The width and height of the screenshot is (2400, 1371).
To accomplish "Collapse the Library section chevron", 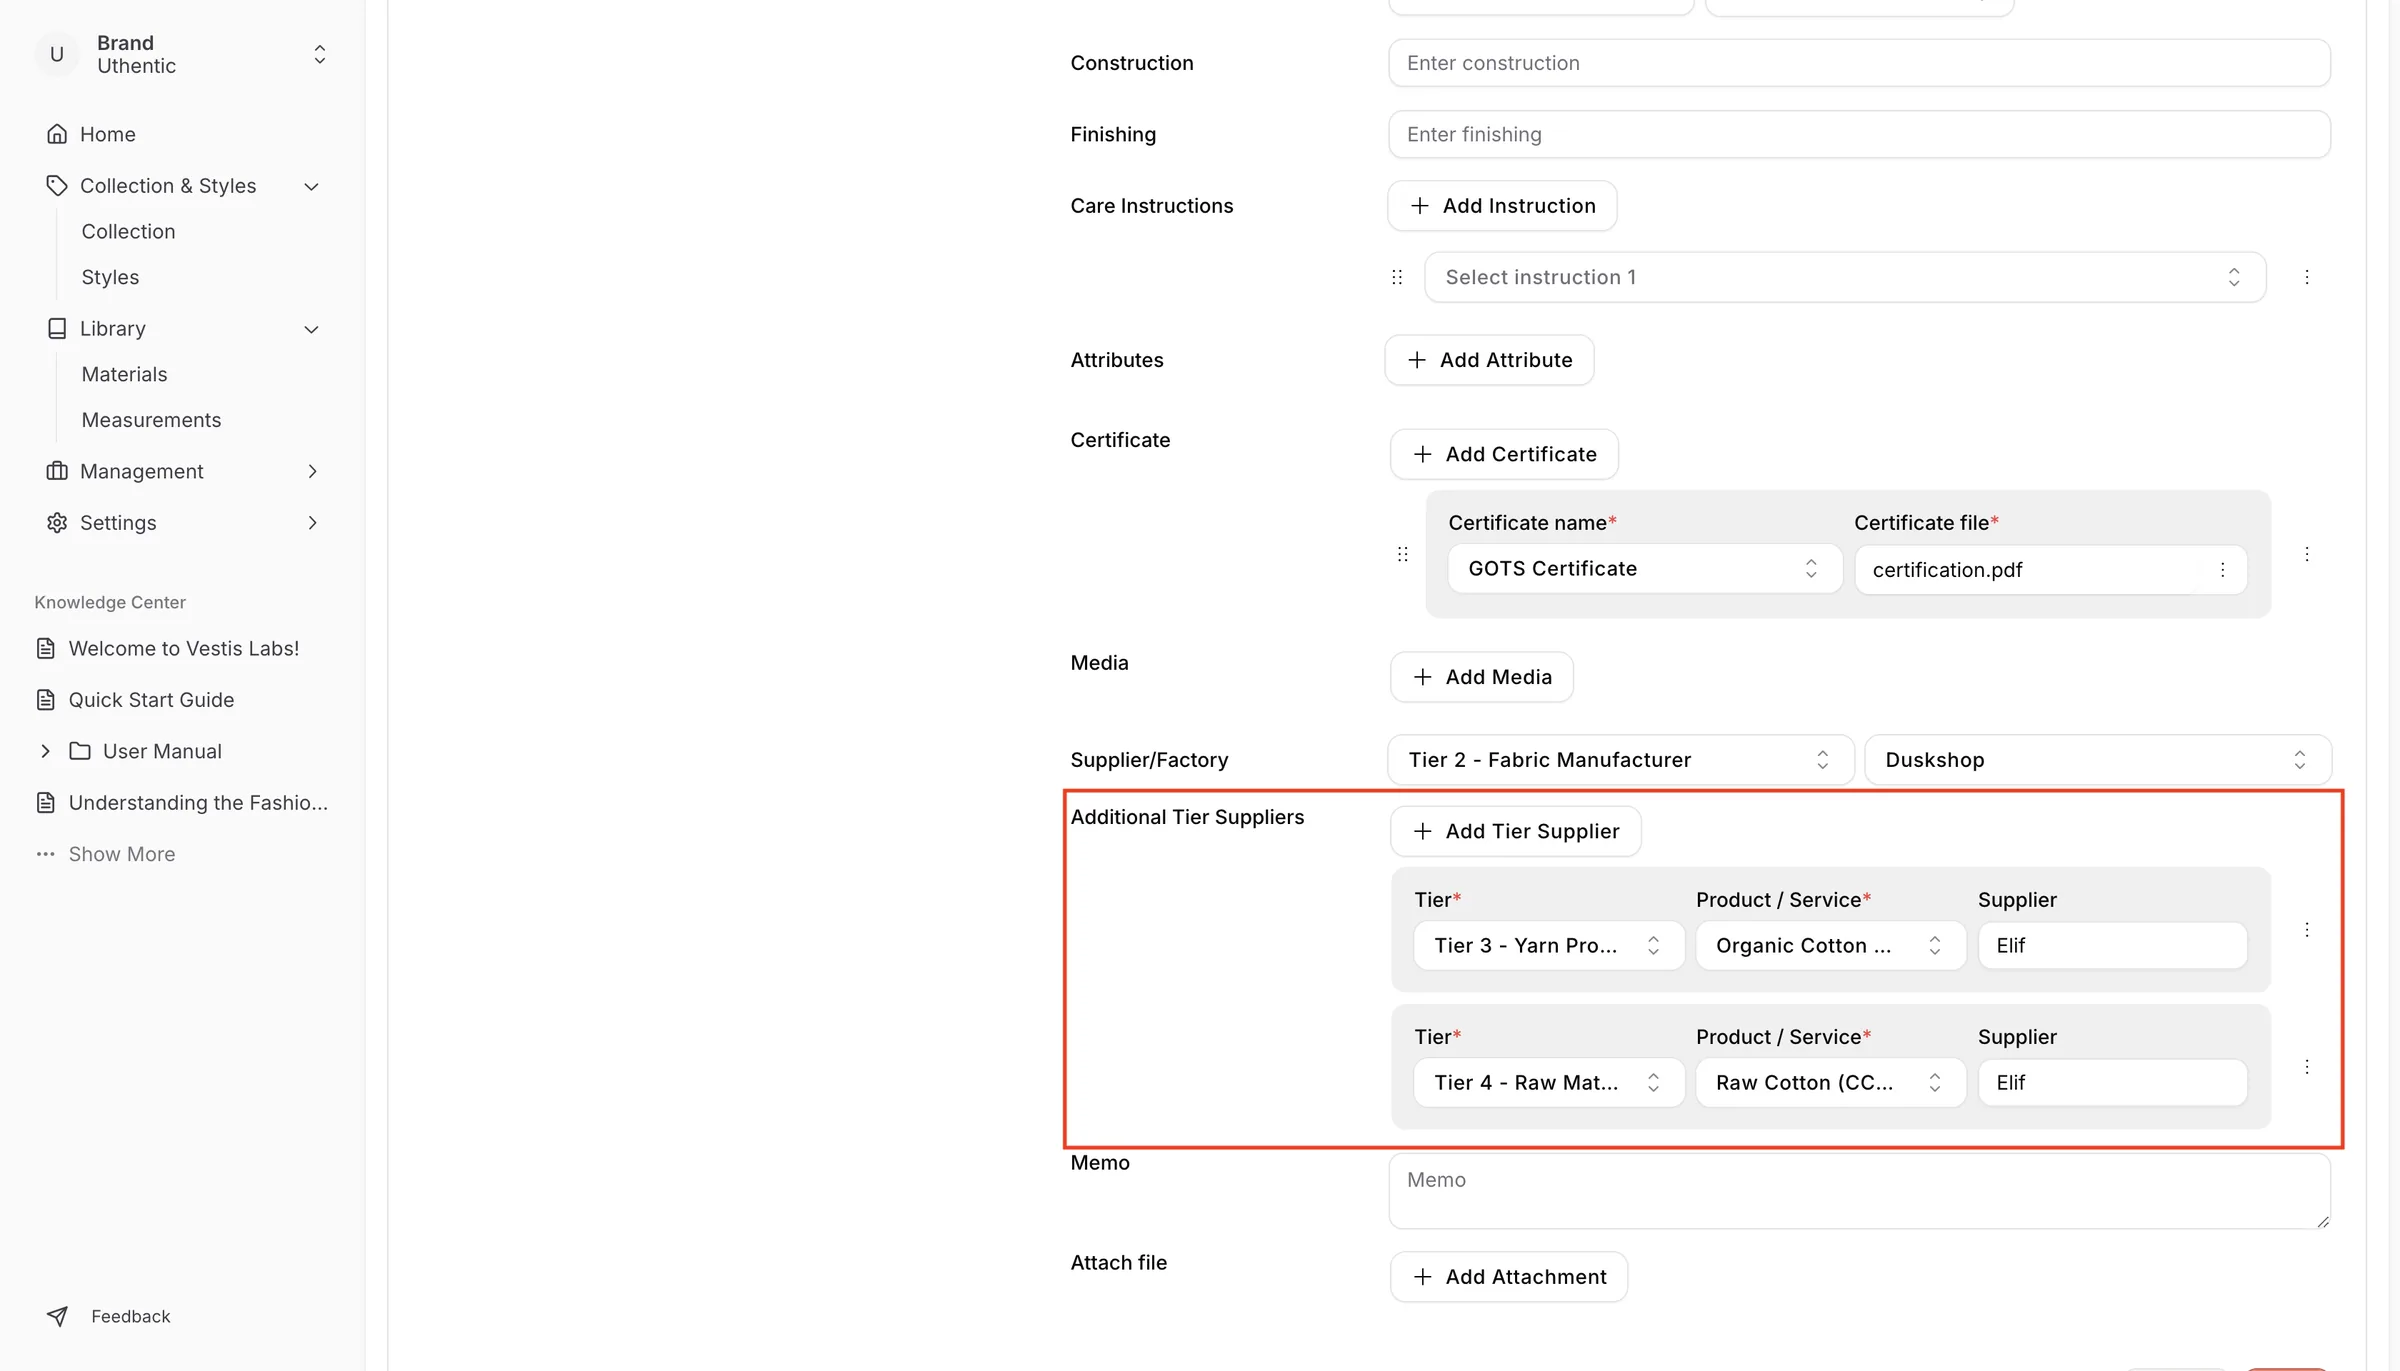I will tap(312, 330).
